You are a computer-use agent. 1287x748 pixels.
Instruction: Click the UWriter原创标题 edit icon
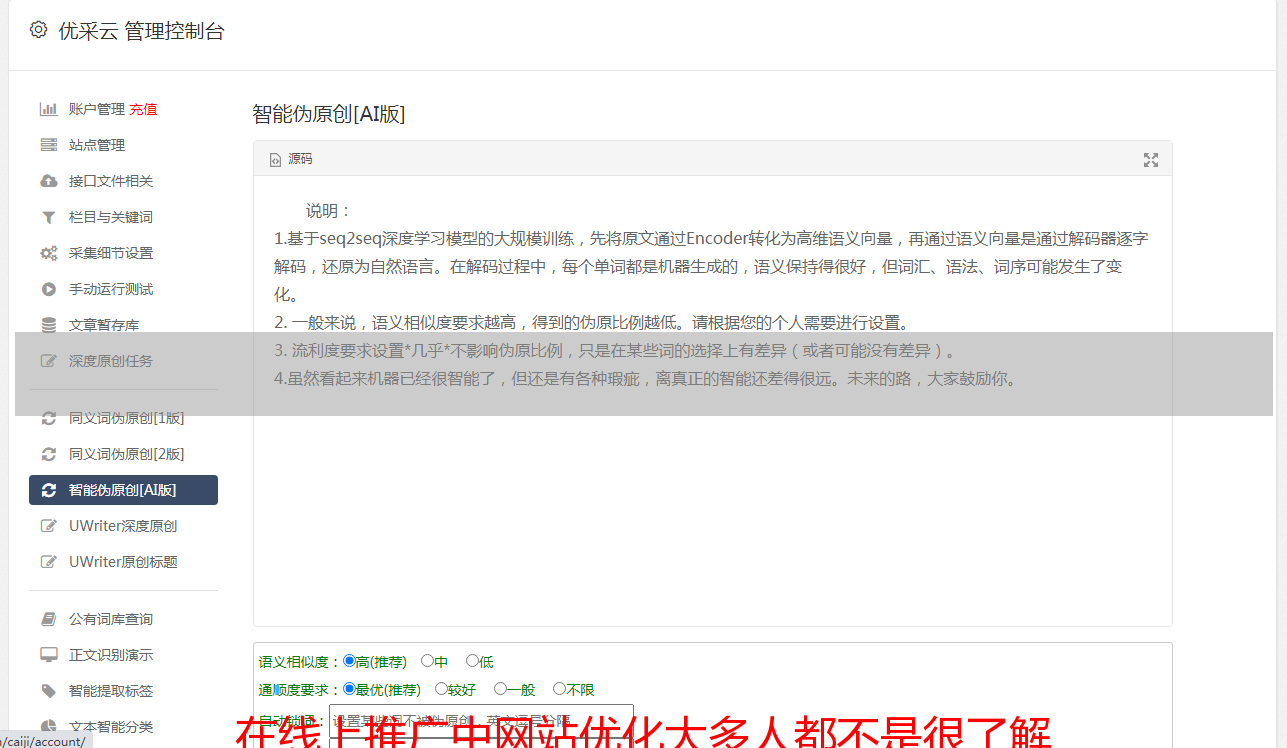[48, 562]
